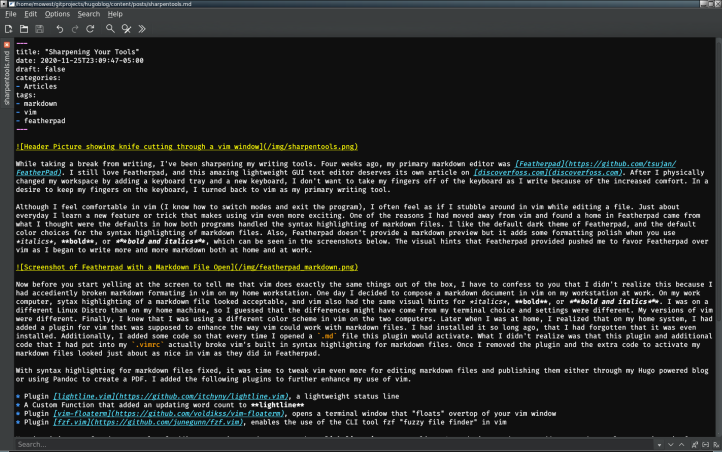
Task: Click the "- featherpad" tag line
Action: [41, 121]
